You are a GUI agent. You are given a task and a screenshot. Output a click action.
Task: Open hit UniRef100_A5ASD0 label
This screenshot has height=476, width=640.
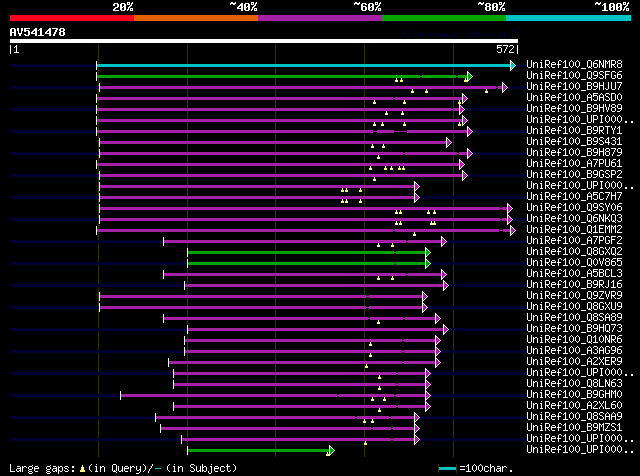point(574,98)
